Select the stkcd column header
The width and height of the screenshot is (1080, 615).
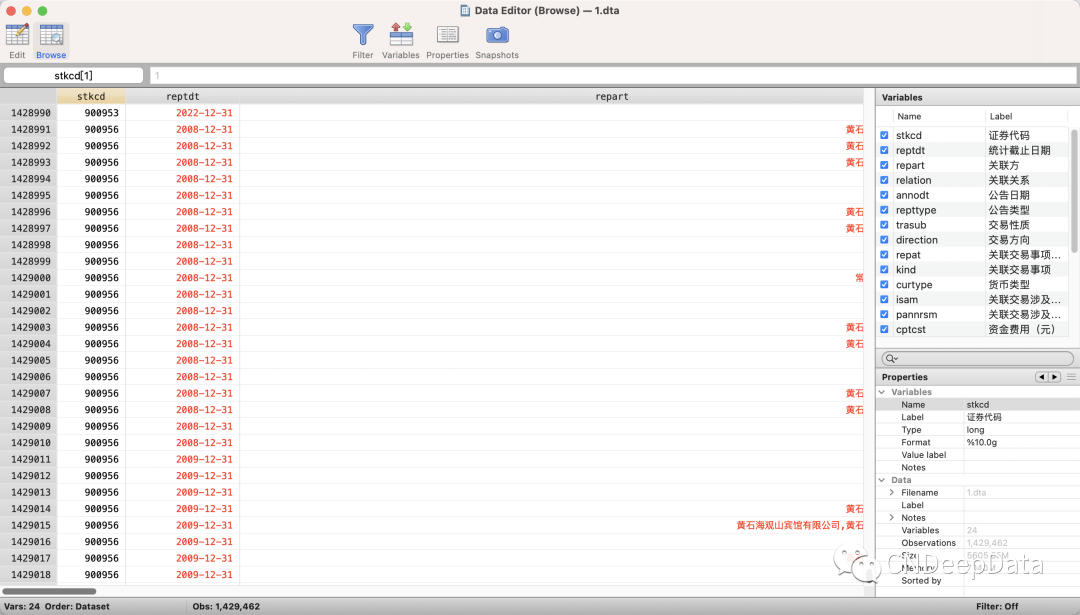91,96
